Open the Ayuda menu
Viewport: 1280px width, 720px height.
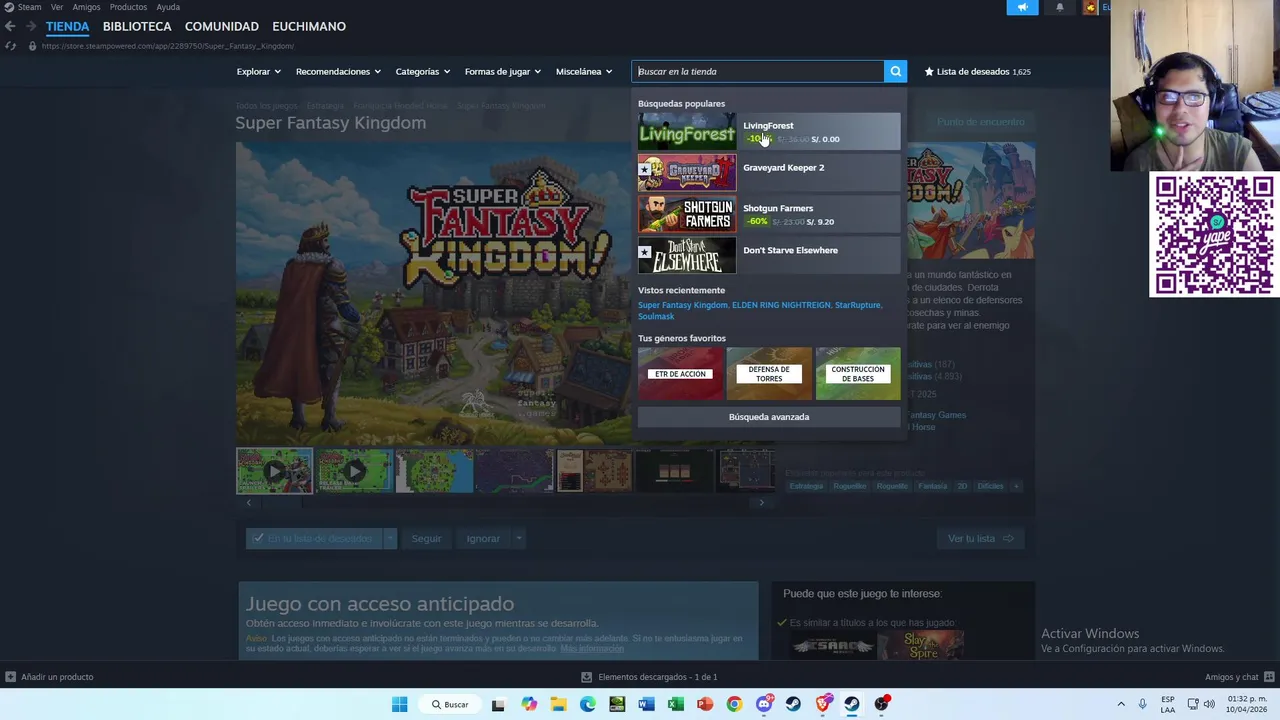[168, 7]
